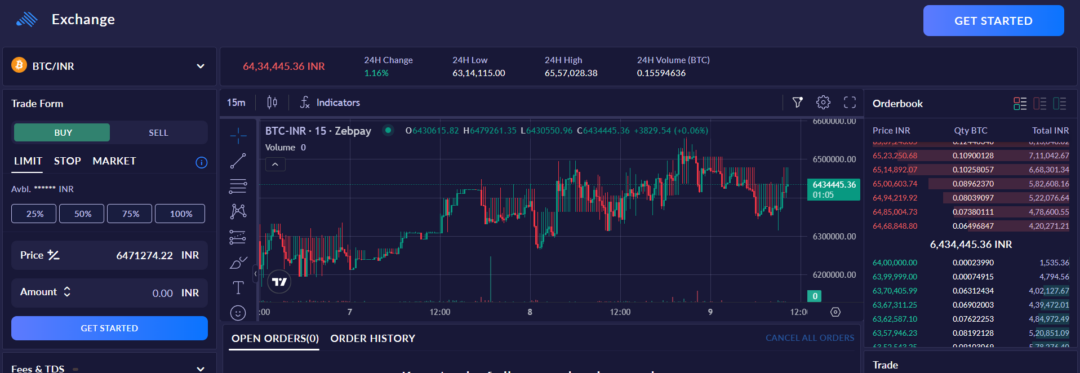
Task: Click the Amount input field
Action: pos(110,292)
